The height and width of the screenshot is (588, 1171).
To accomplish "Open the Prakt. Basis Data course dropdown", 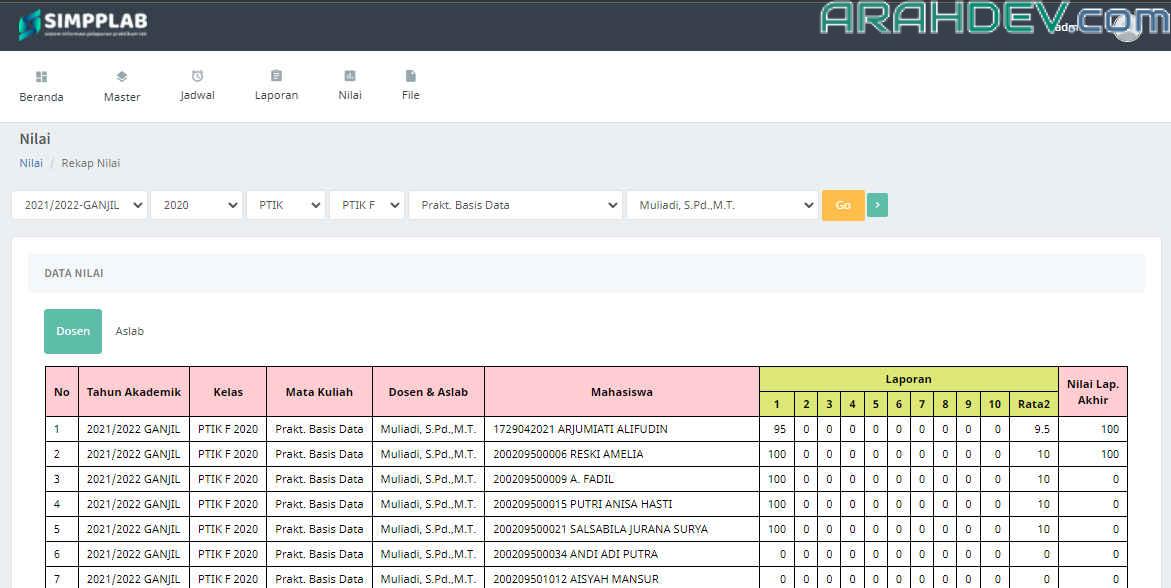I will tap(515, 205).
